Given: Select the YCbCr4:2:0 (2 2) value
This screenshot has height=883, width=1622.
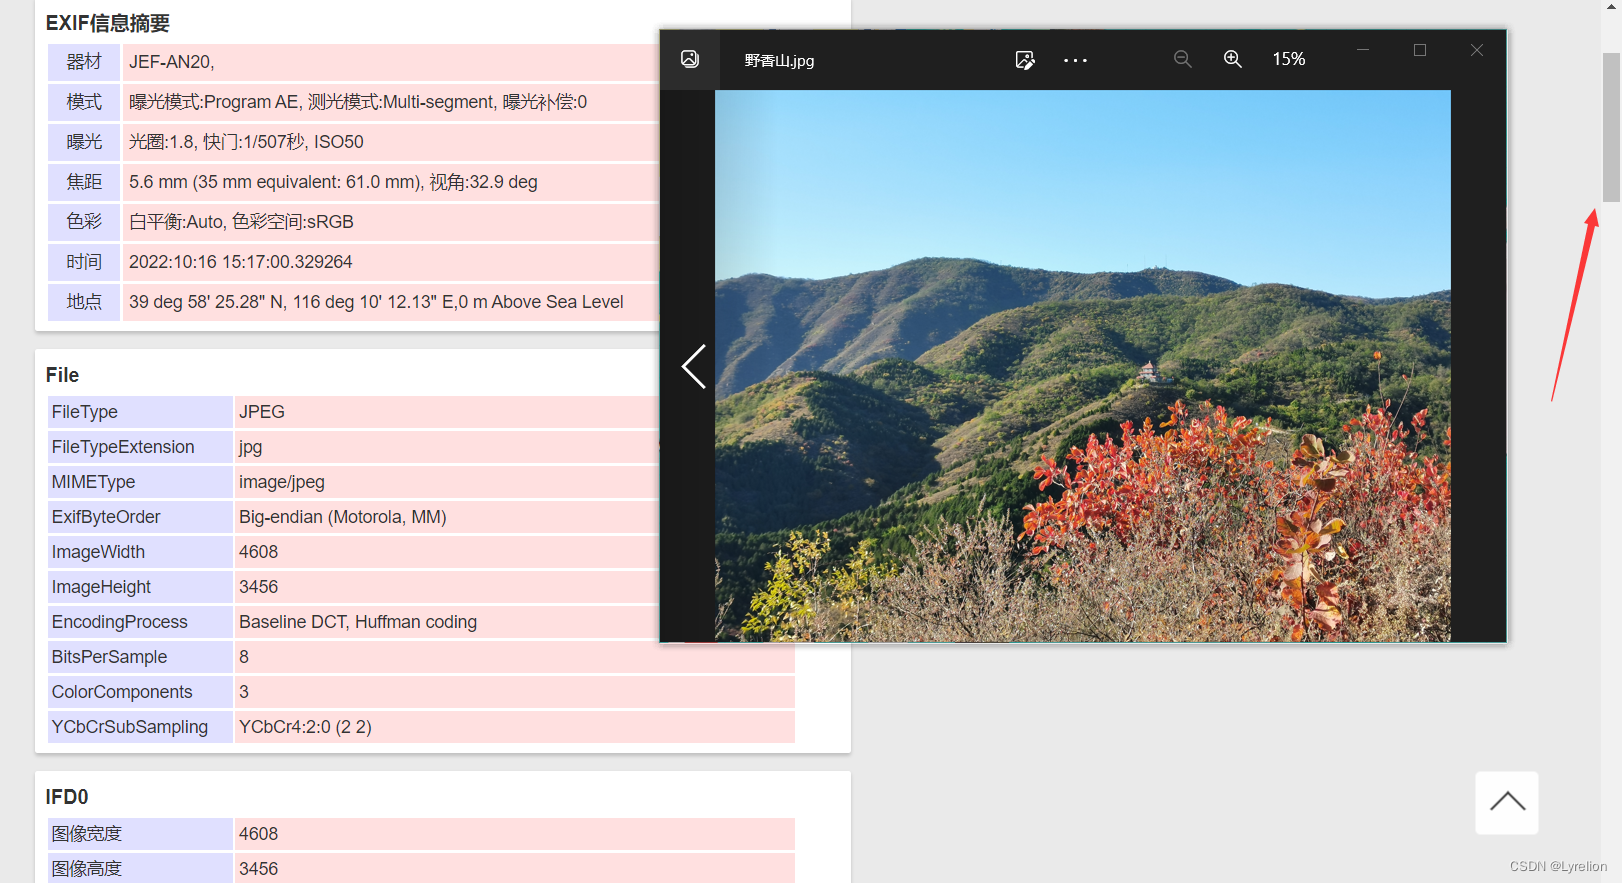Looking at the screenshot, I should (x=305, y=727).
